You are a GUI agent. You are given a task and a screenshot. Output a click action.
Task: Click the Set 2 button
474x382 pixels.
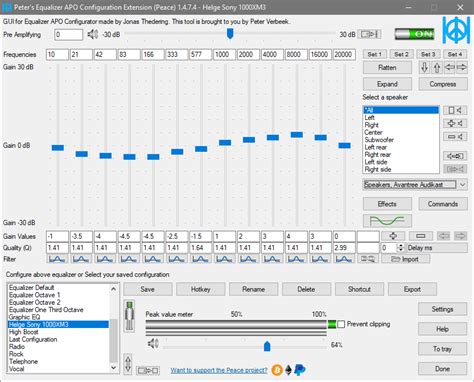(401, 54)
